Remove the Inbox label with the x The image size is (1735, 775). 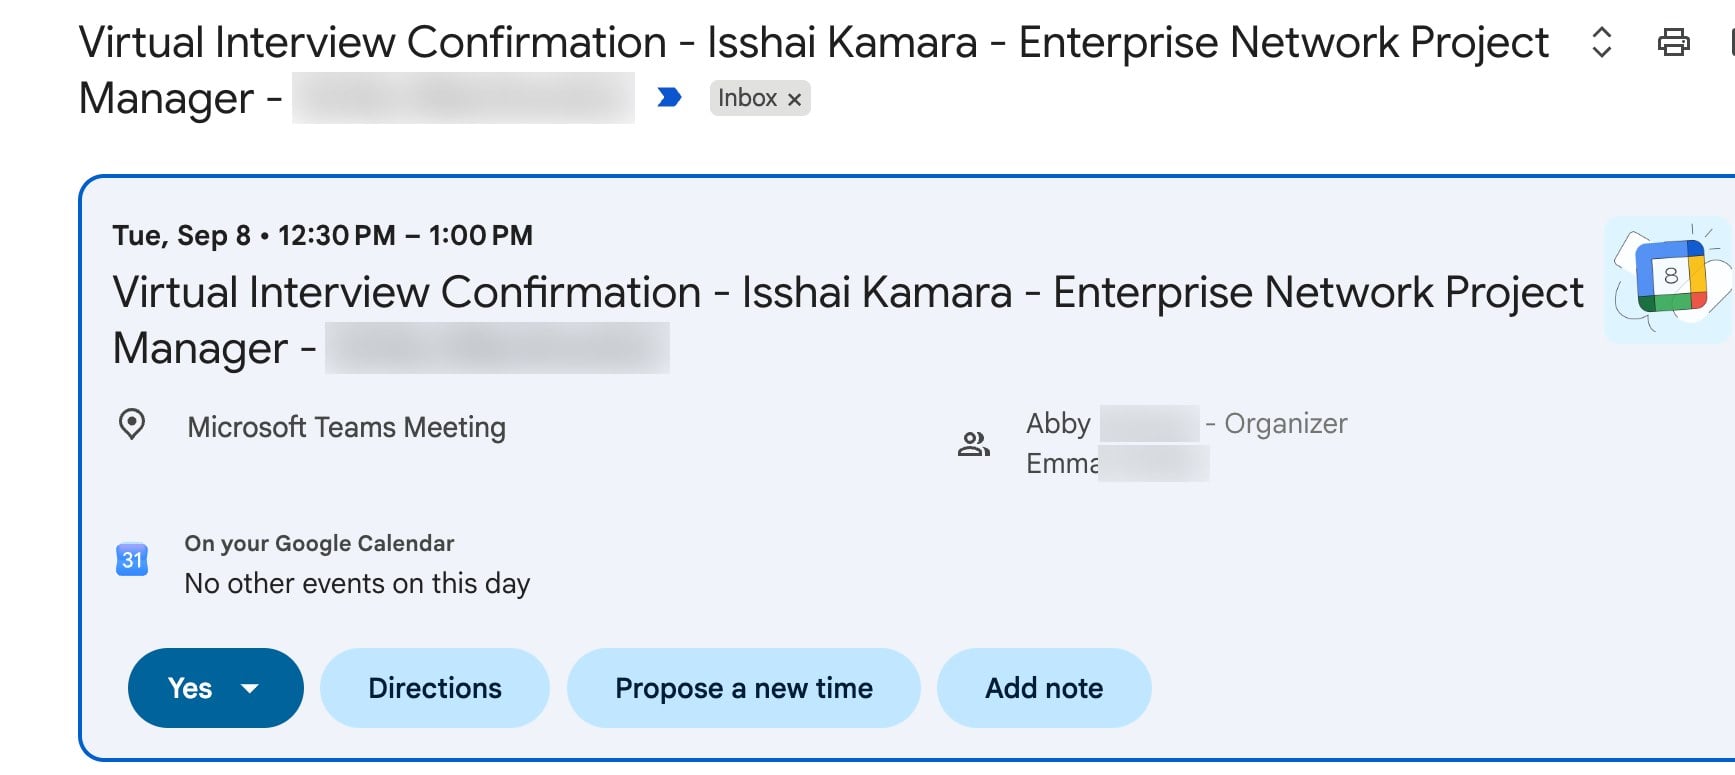794,99
